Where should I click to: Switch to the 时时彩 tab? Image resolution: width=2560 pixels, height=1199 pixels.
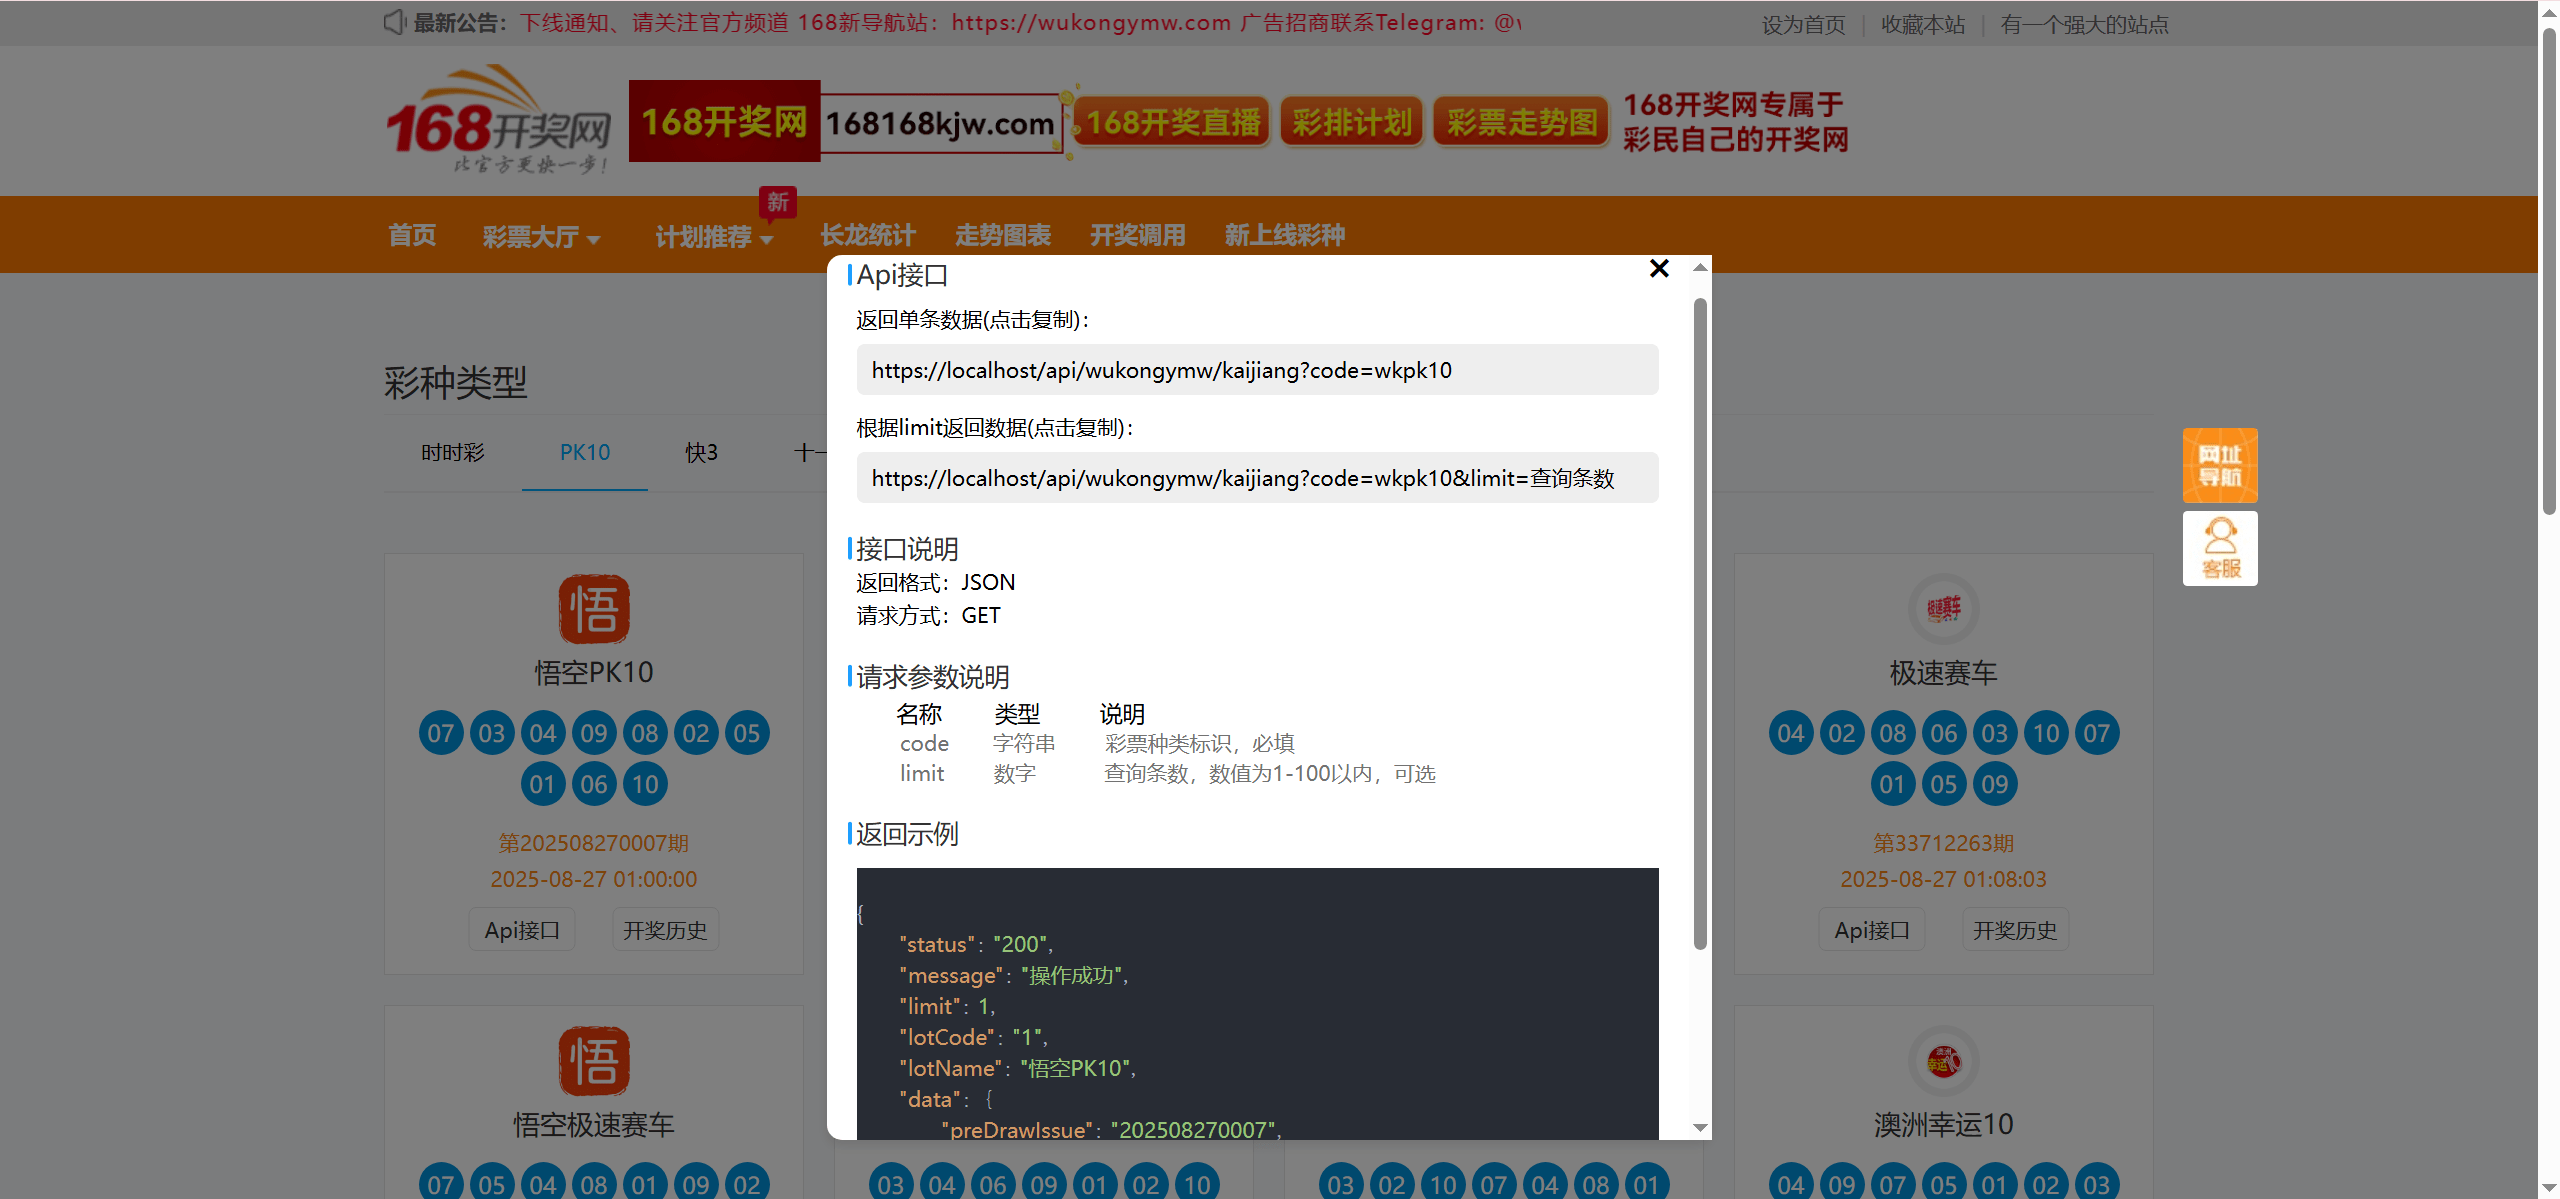pos(452,453)
